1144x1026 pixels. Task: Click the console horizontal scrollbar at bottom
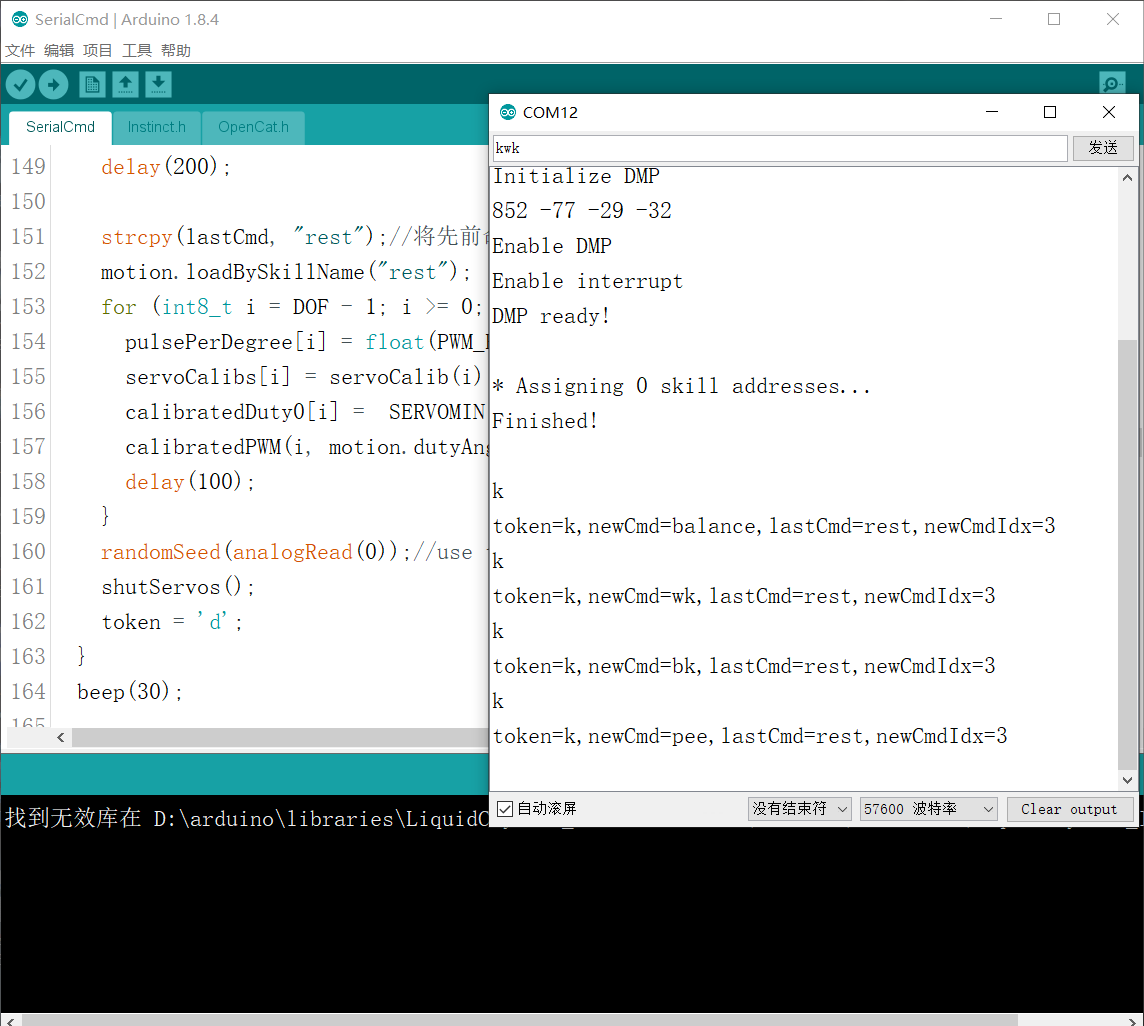click(519, 1019)
